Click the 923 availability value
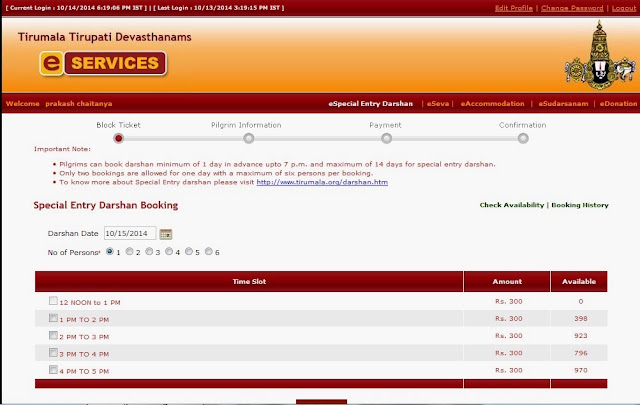Image resolution: width=640 pixels, height=405 pixels. pos(580,336)
